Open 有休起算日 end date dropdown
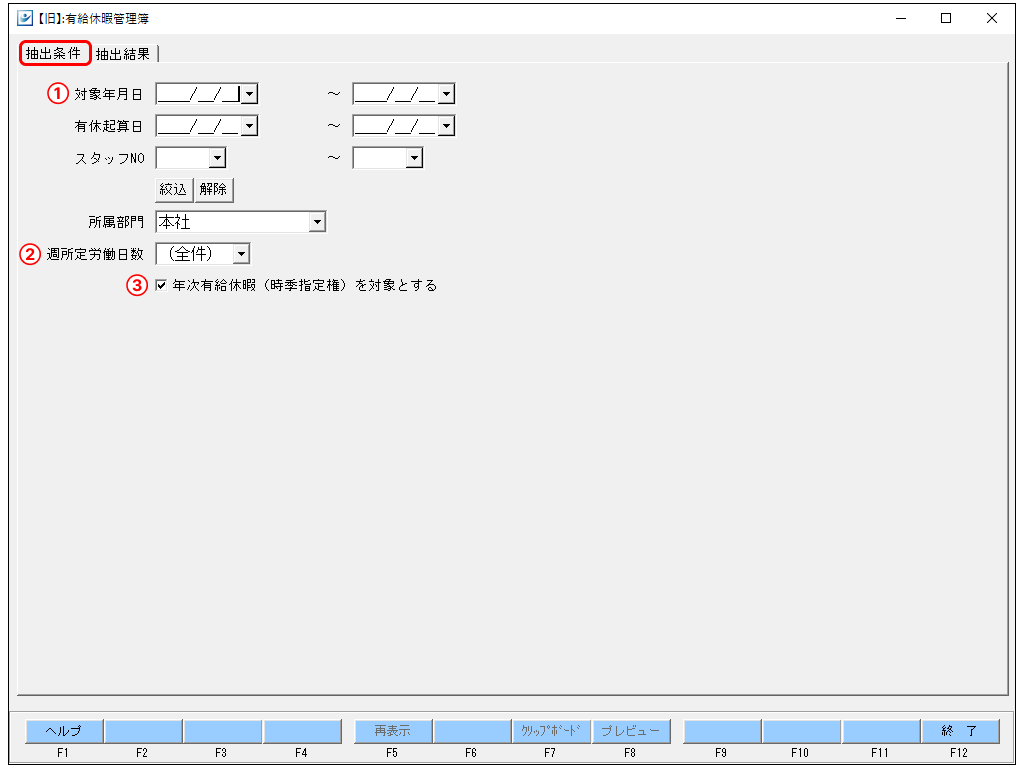This screenshot has height=768, width=1024. 446,125
